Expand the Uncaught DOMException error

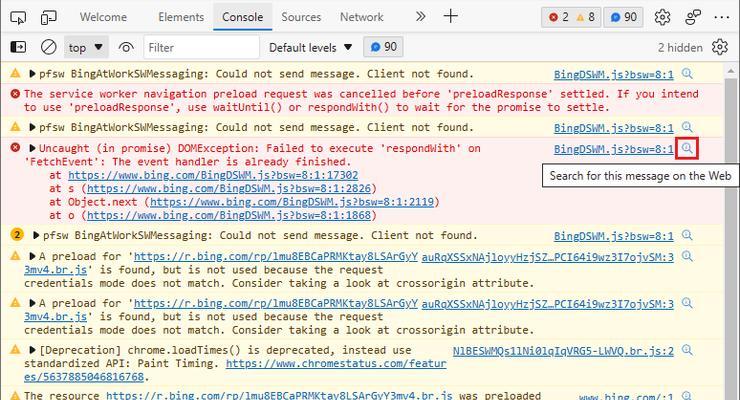(x=32, y=149)
